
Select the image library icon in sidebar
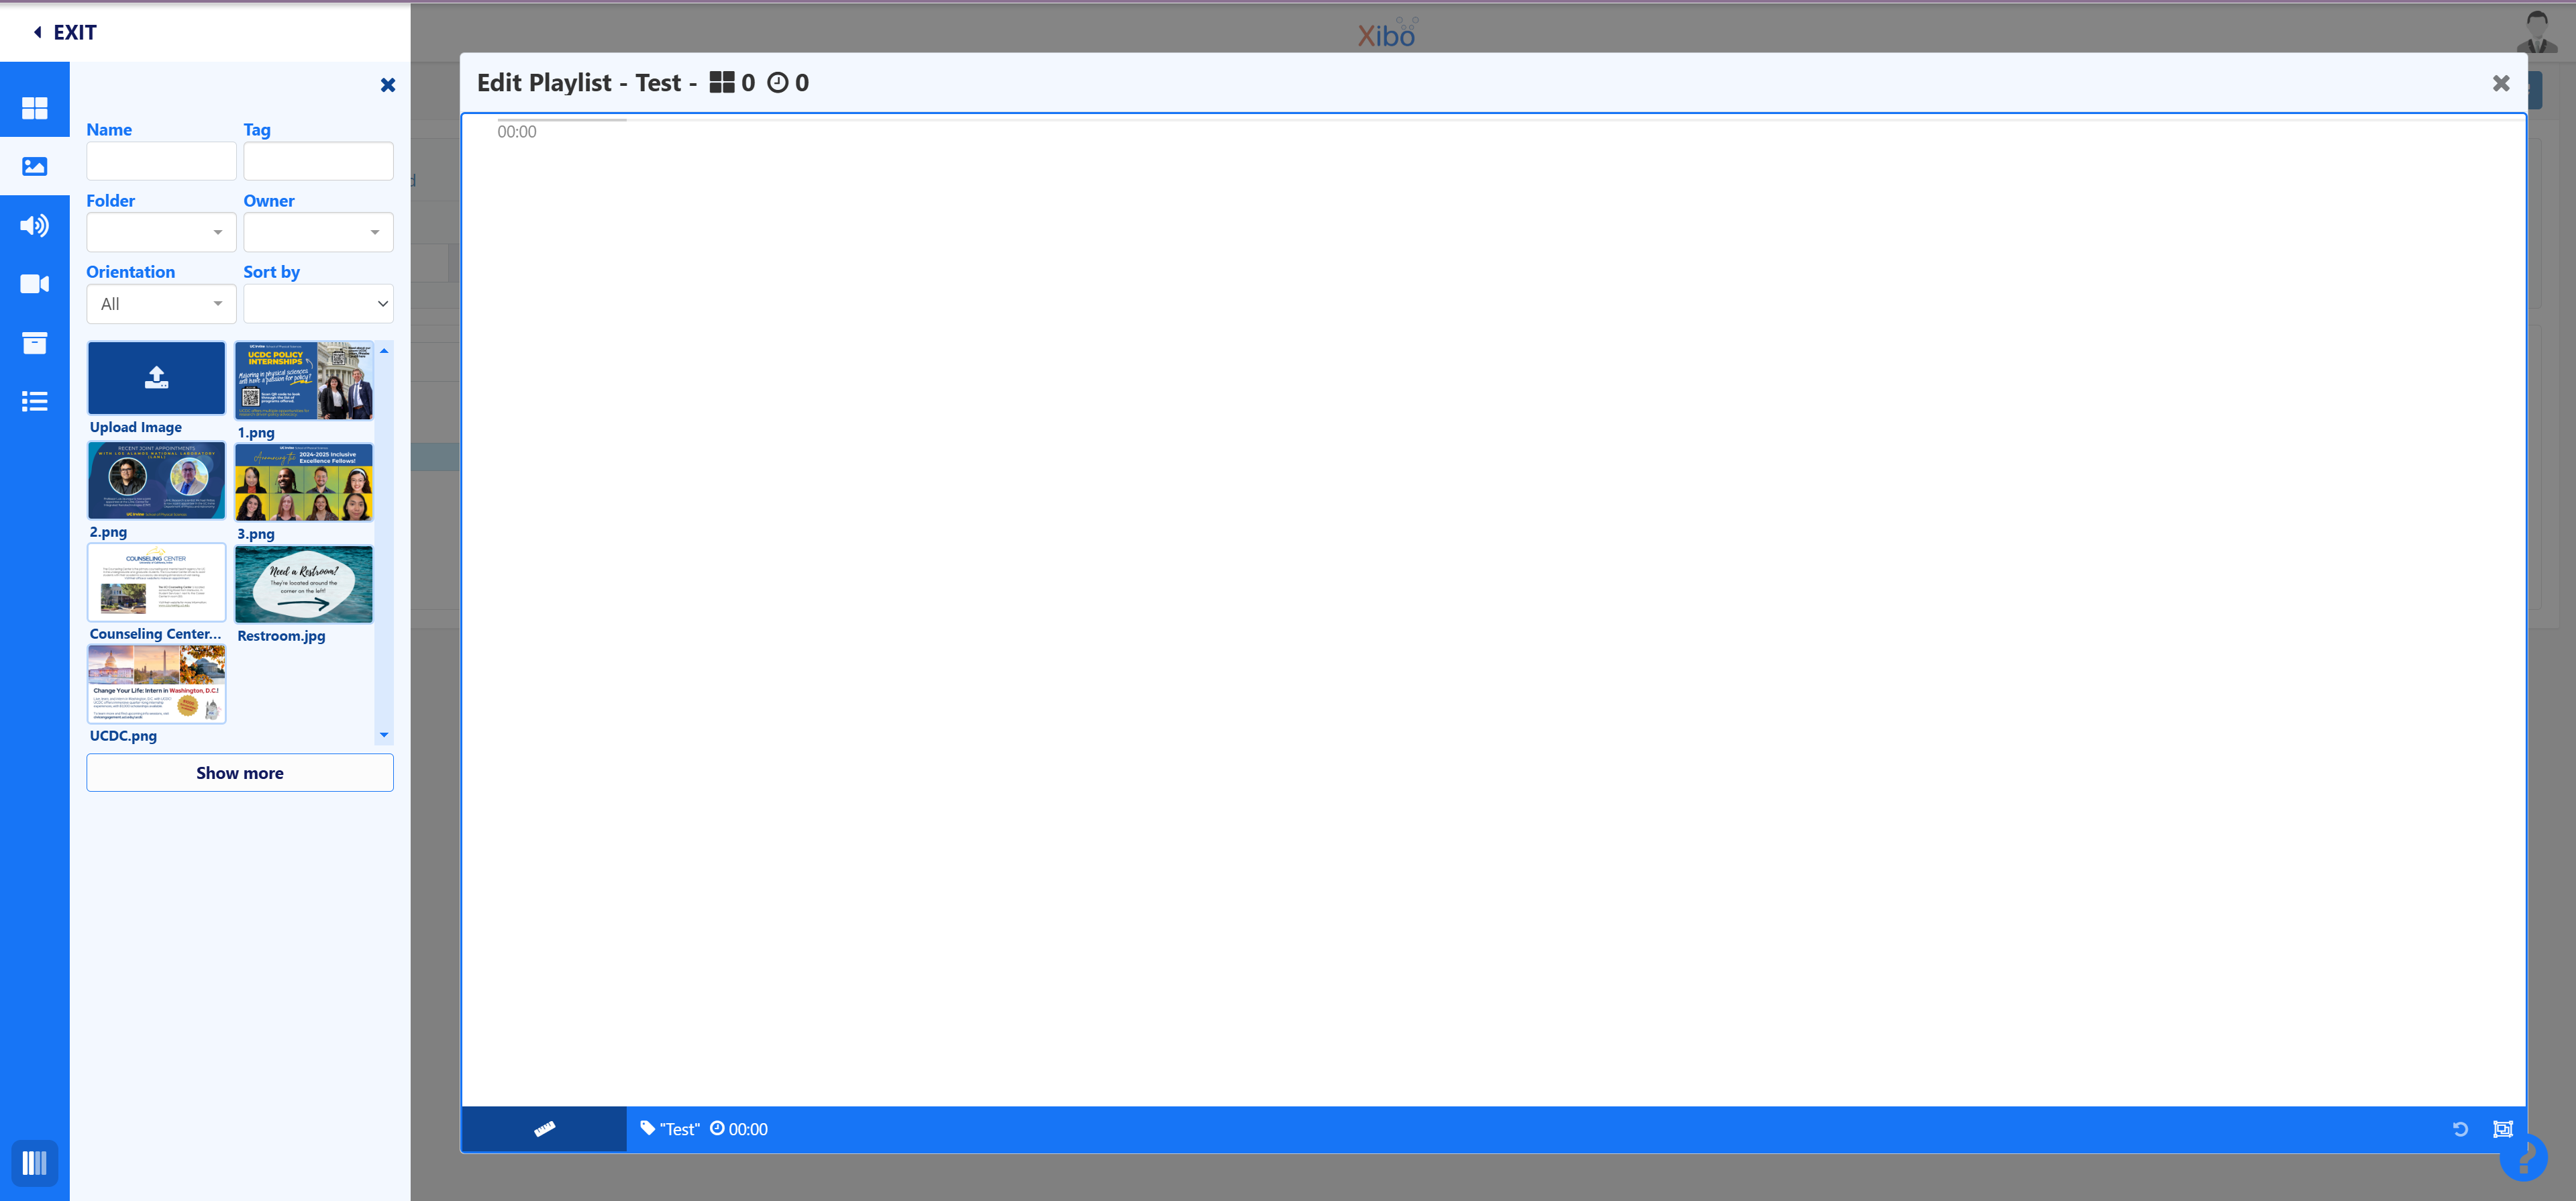(x=34, y=166)
